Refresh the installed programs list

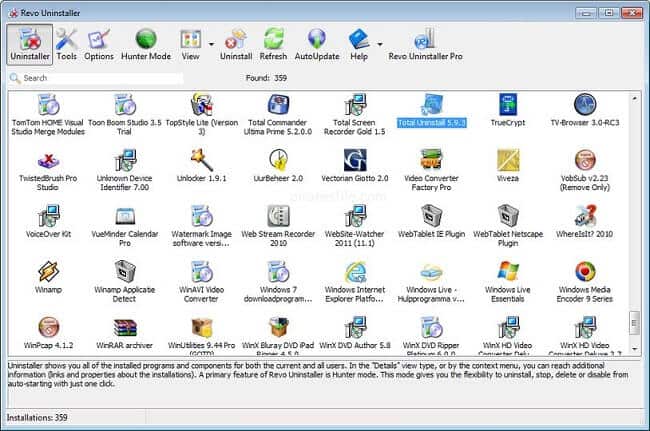273,44
